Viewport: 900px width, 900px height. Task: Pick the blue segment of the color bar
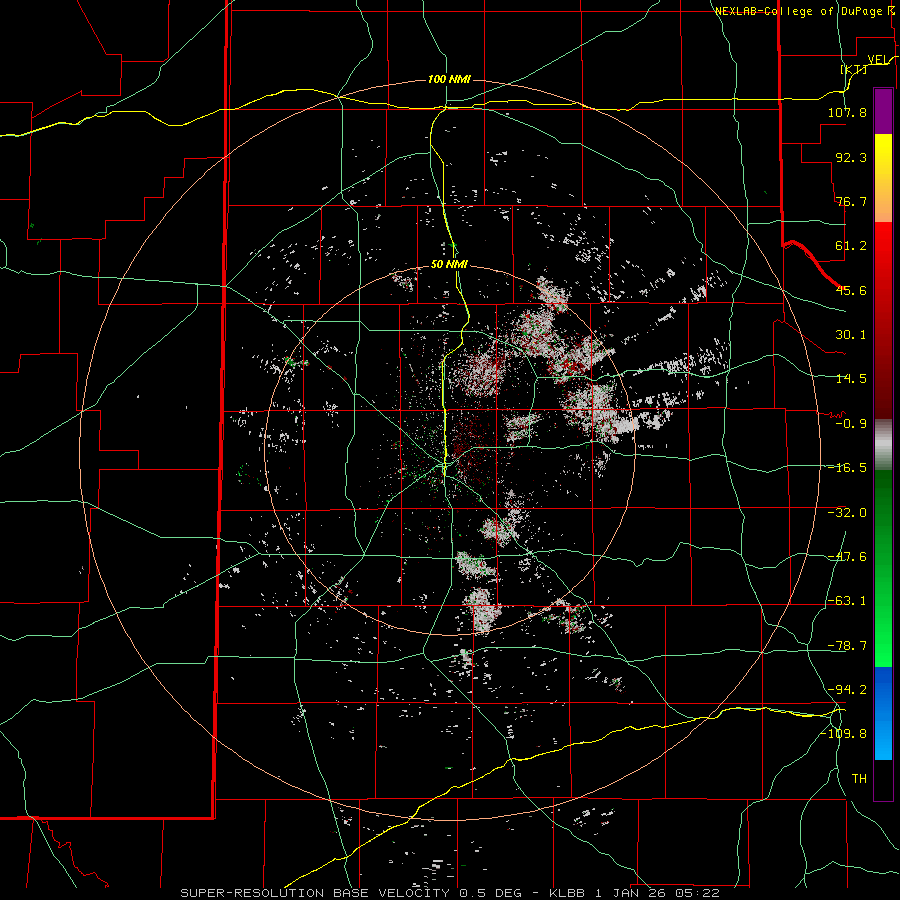tap(883, 713)
